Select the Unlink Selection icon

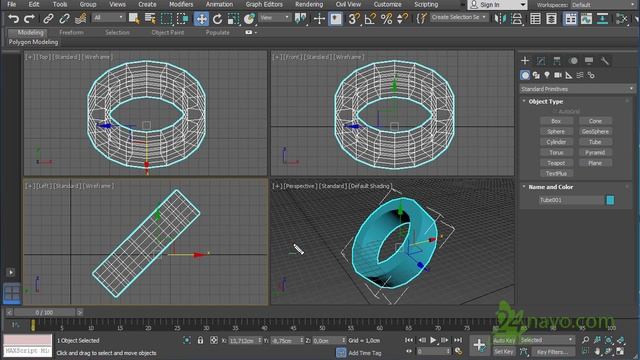point(64,19)
